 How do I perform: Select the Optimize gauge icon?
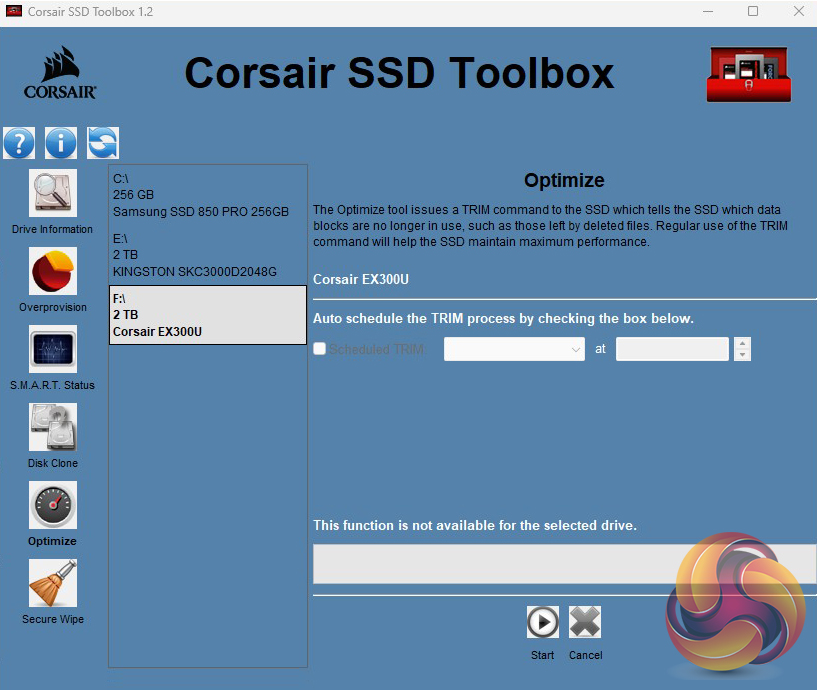pos(52,505)
